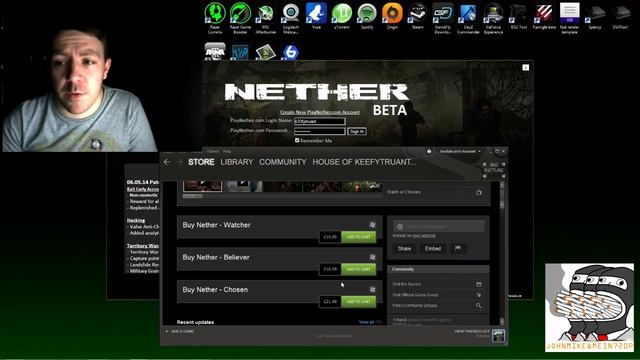Click Add a Game at Steam bottom
Viewport: 640px width, 360px height.
point(180,331)
